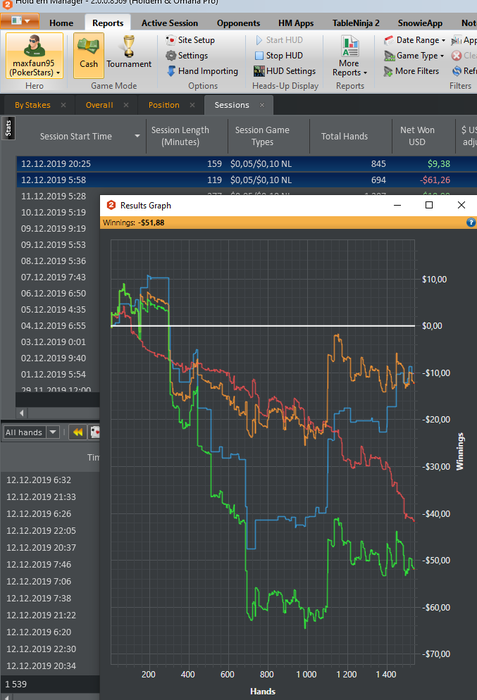The image size is (477, 700).
Task: Select the Sessions report tab
Action: pos(232,105)
